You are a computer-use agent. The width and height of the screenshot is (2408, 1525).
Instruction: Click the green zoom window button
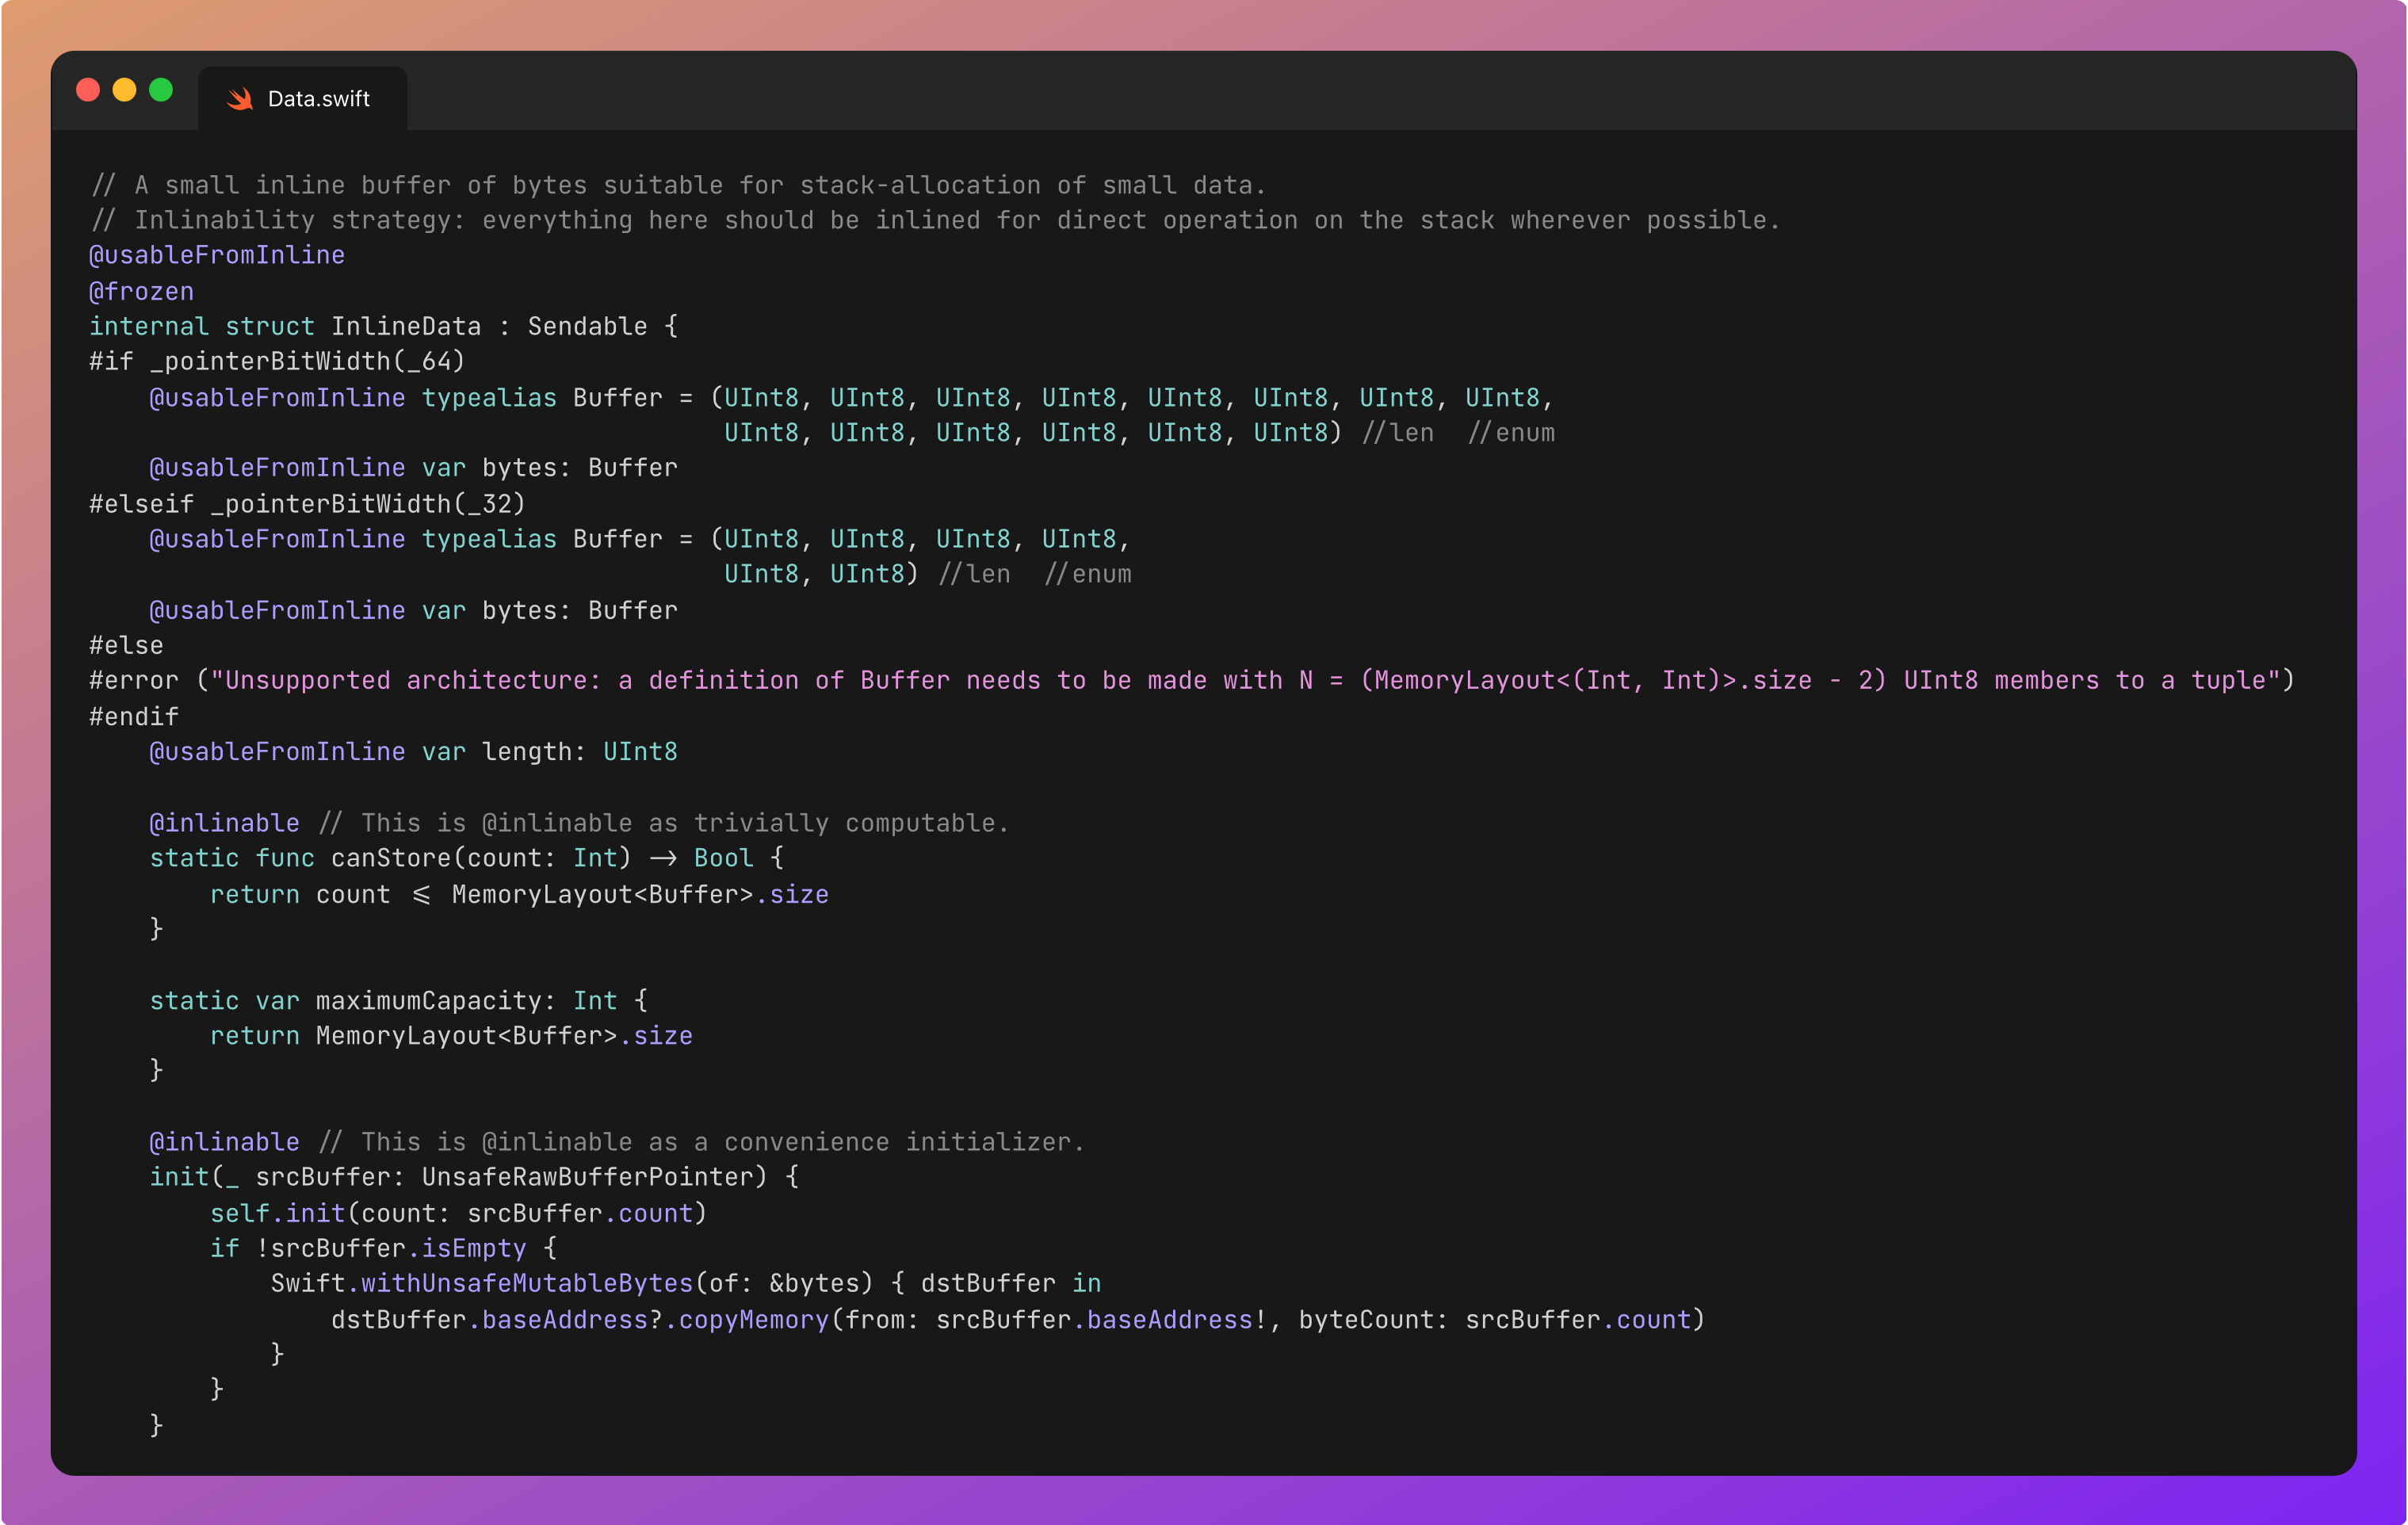(161, 90)
